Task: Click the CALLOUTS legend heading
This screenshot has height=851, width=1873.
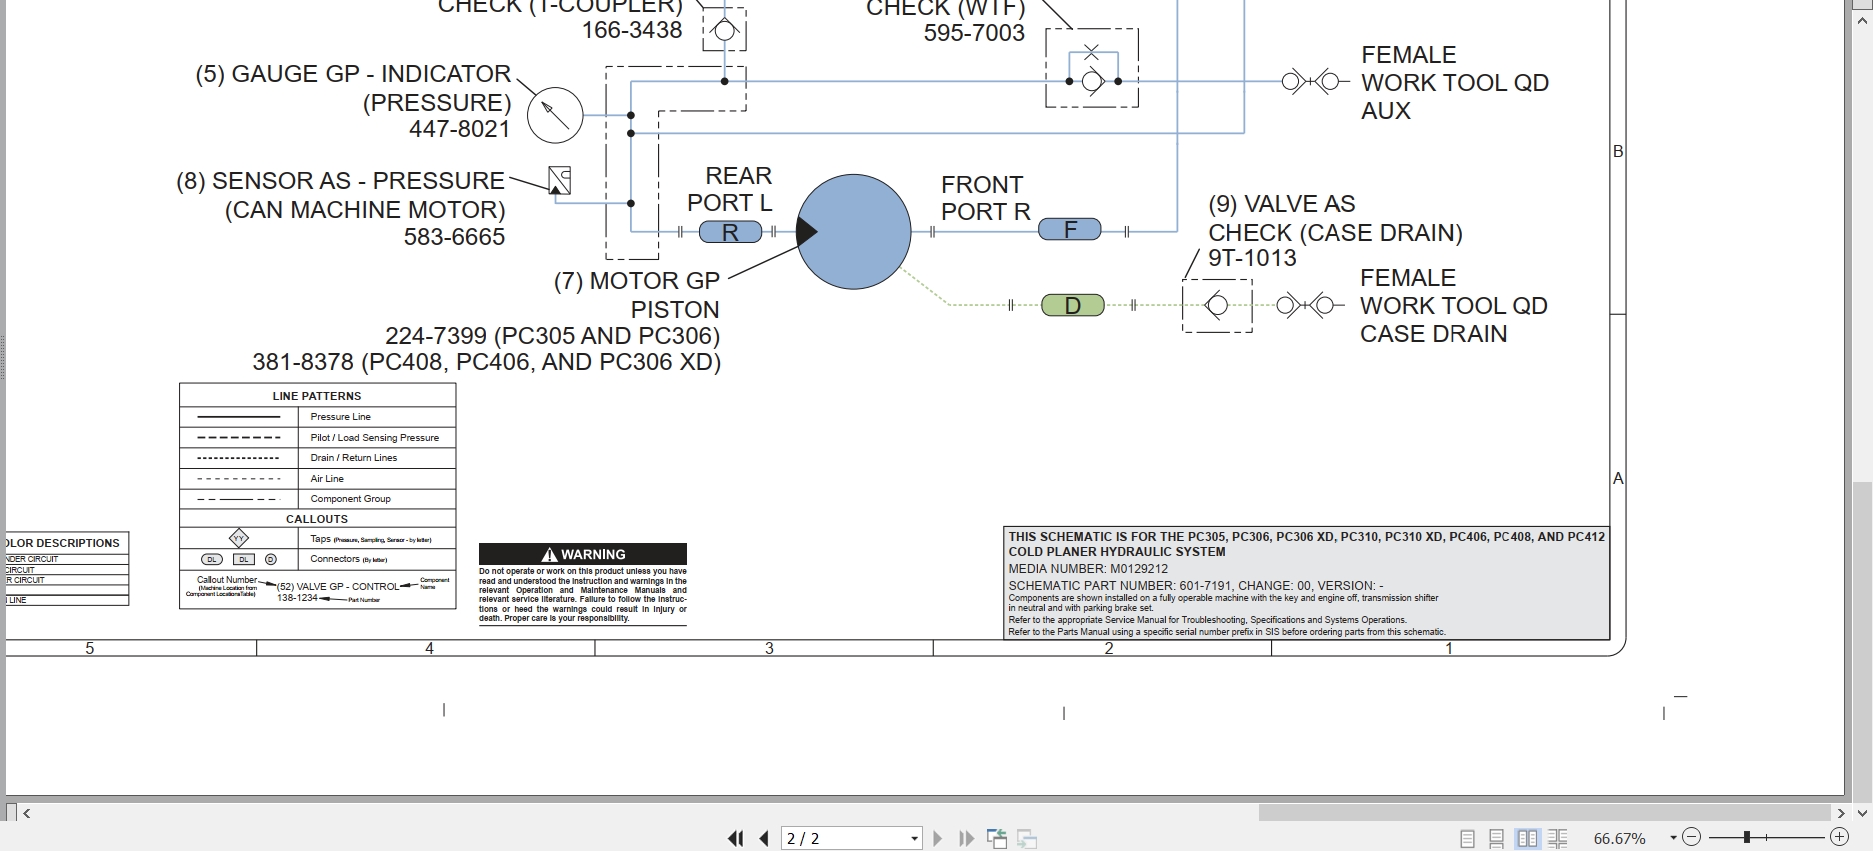Action: [317, 519]
